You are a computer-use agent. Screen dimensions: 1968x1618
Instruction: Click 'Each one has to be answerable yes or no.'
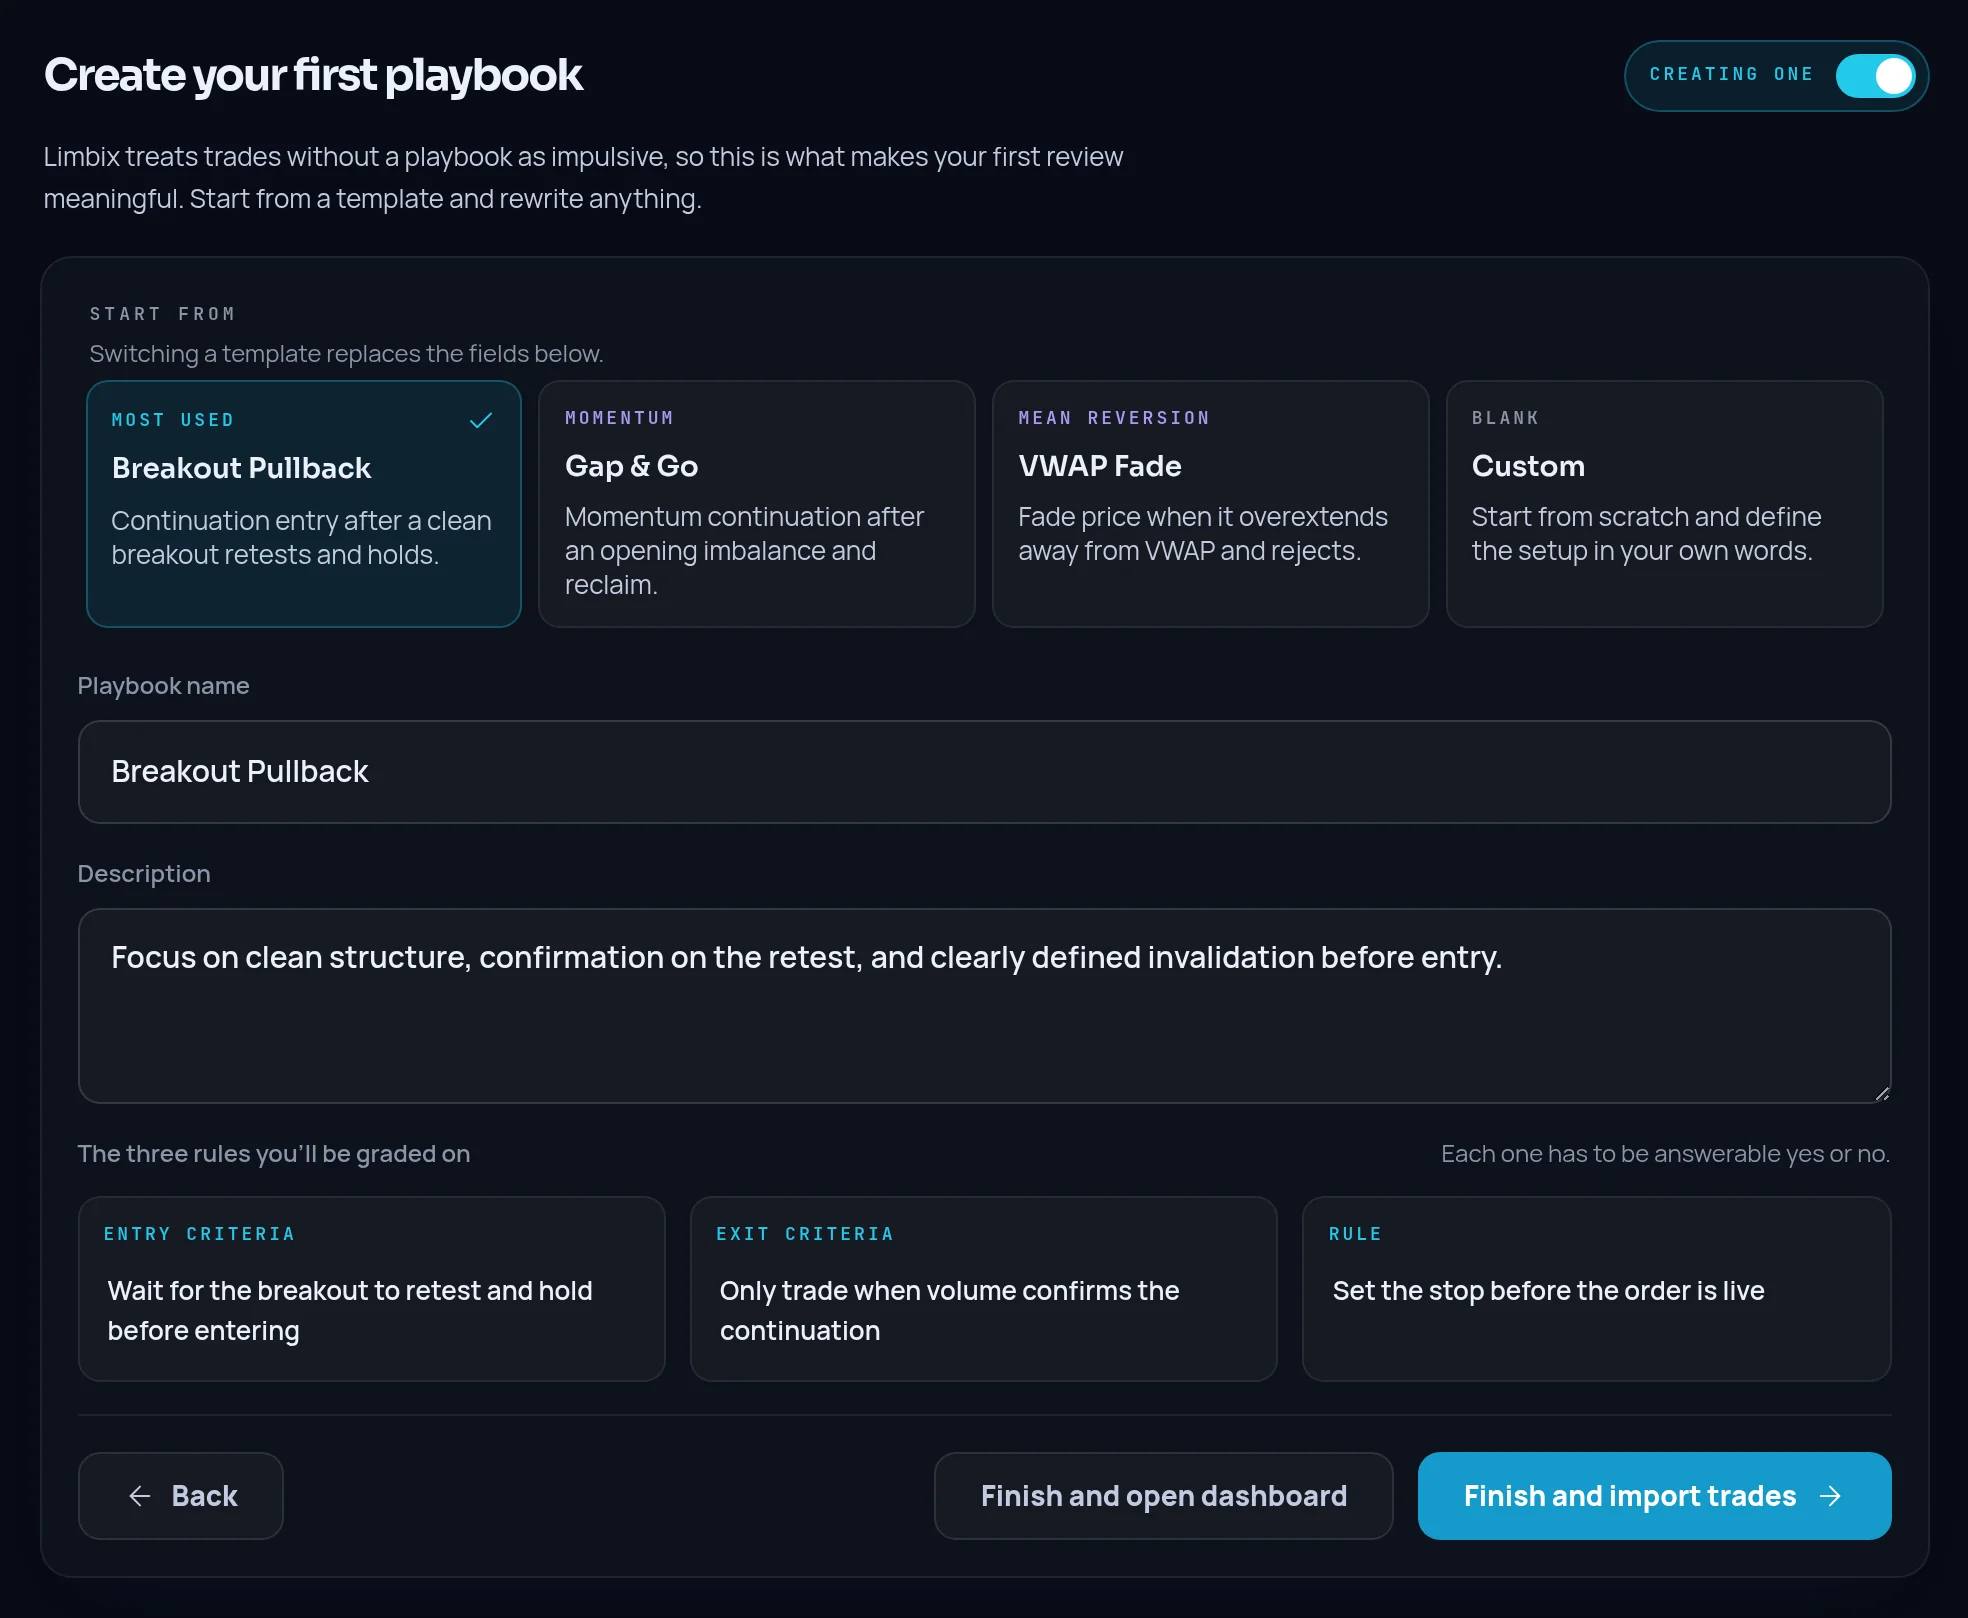1665,1154
